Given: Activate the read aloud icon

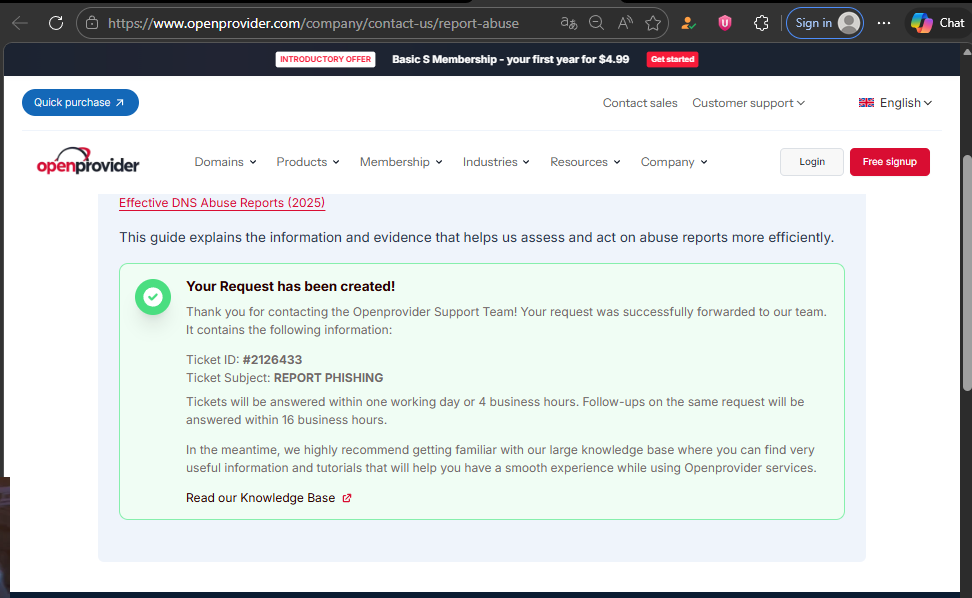Looking at the screenshot, I should [625, 24].
